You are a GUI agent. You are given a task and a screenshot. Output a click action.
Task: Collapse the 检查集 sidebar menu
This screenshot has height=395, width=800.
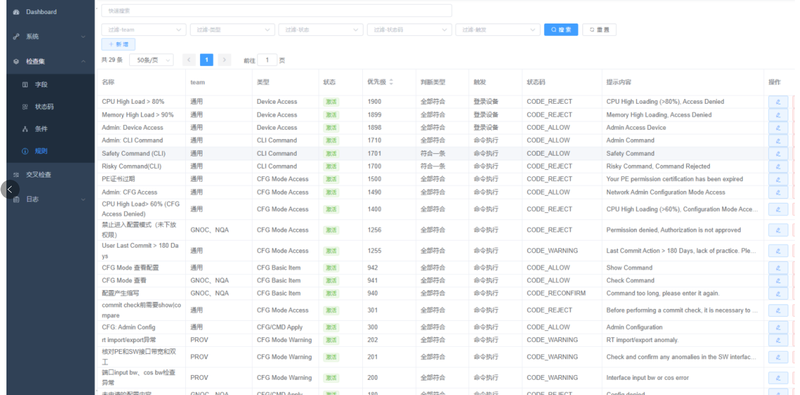pos(50,61)
